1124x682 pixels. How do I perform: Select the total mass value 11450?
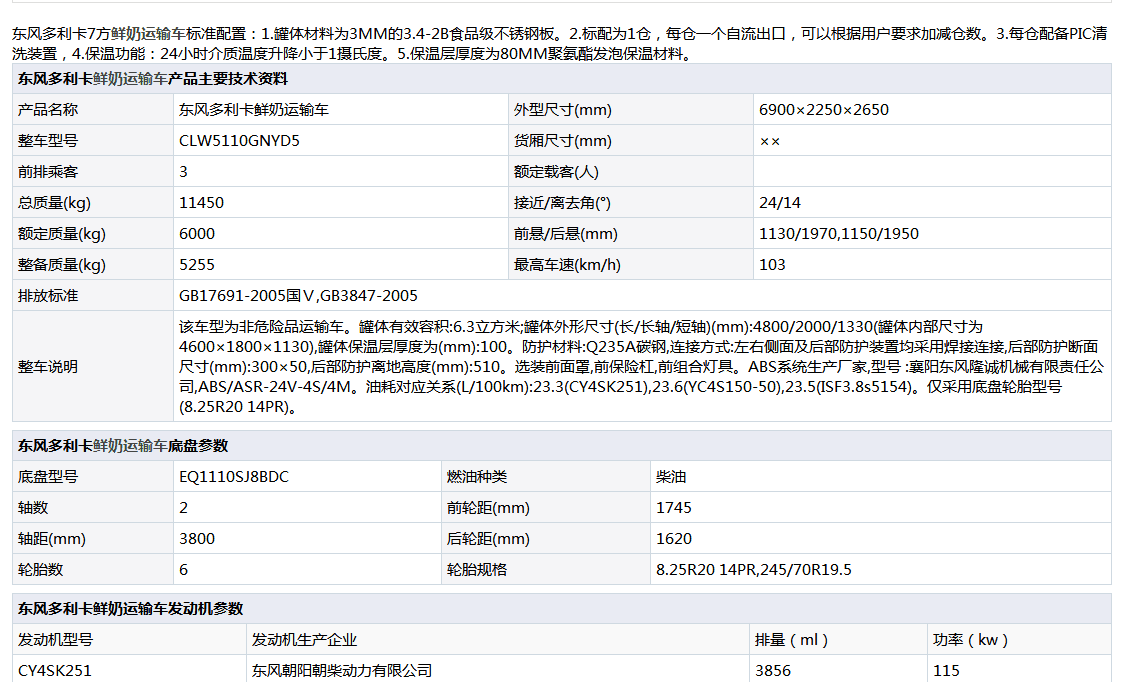coord(201,202)
